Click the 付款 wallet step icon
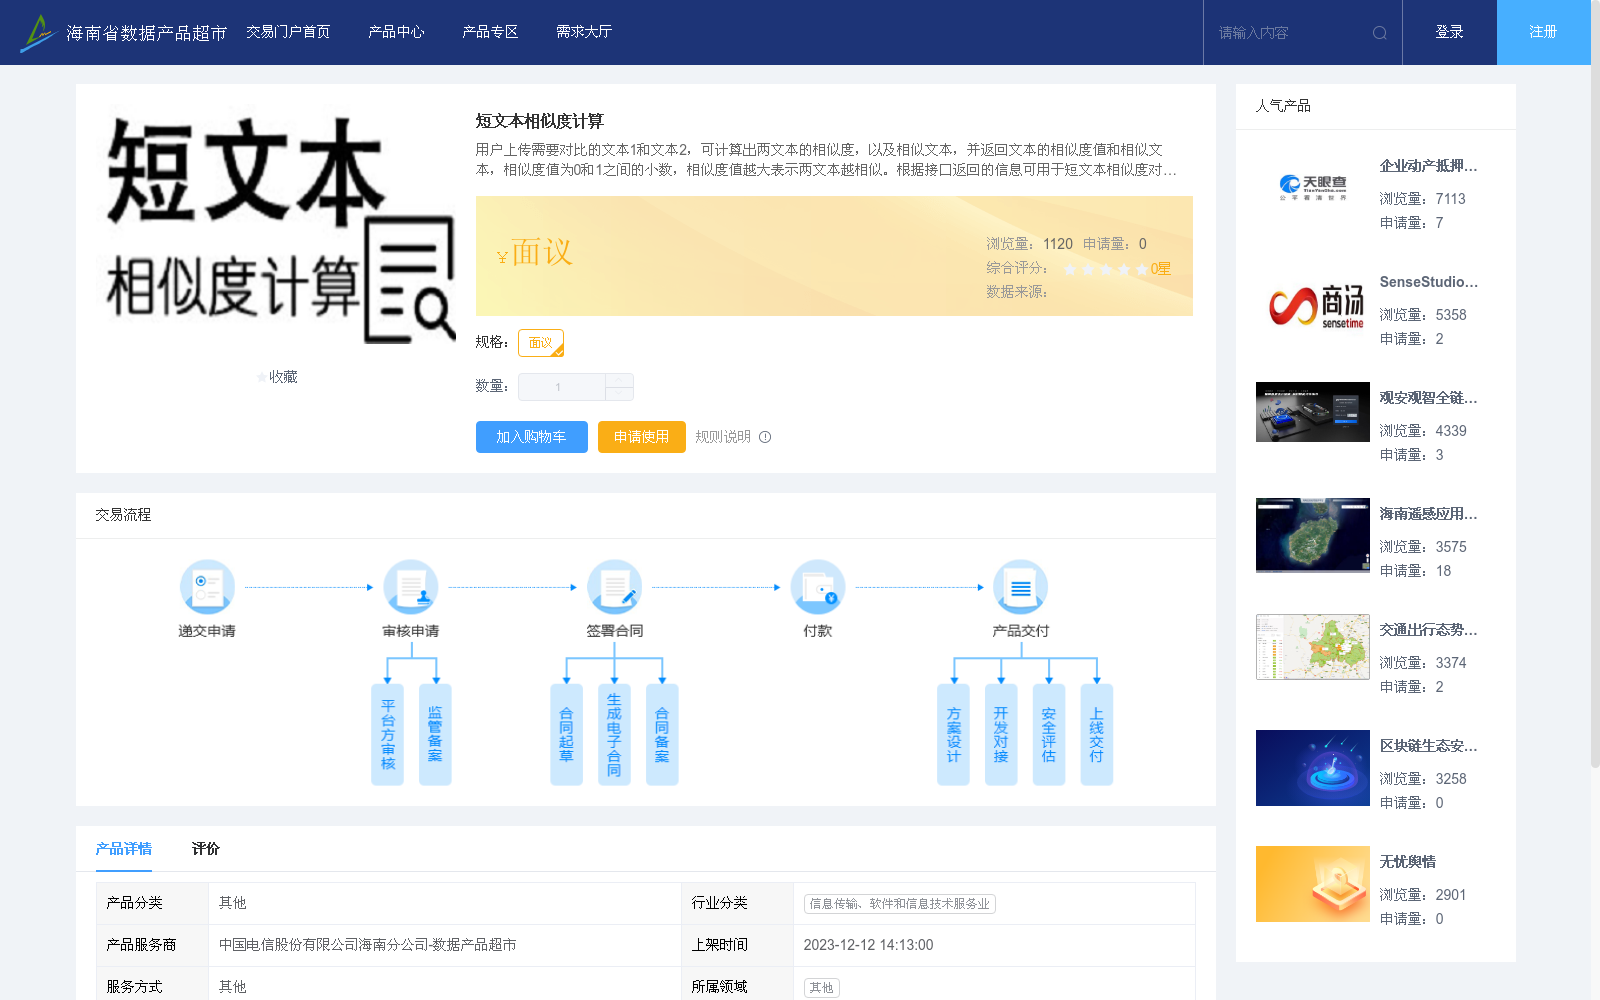 pos(818,587)
